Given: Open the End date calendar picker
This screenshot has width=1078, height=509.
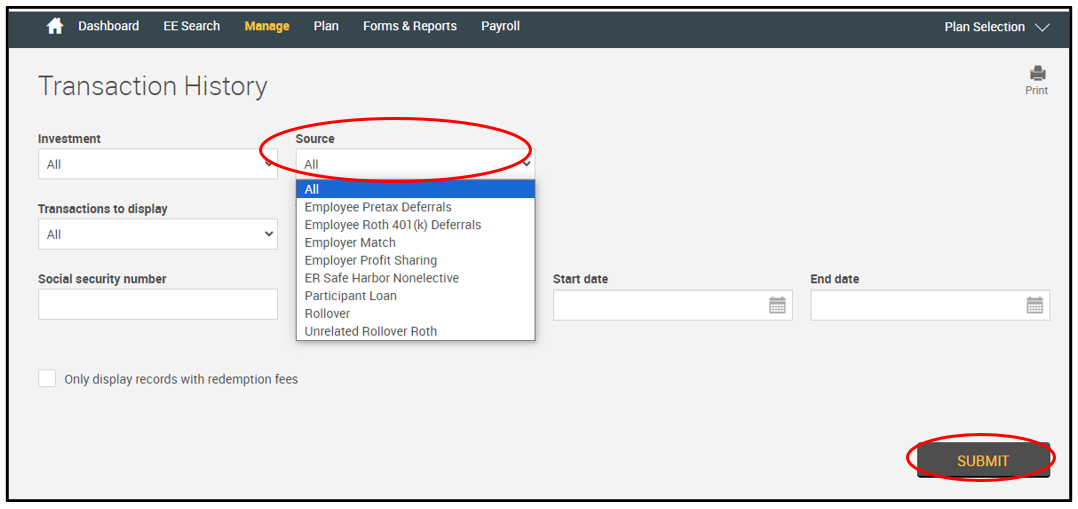Looking at the screenshot, I should pyautogui.click(x=1035, y=306).
